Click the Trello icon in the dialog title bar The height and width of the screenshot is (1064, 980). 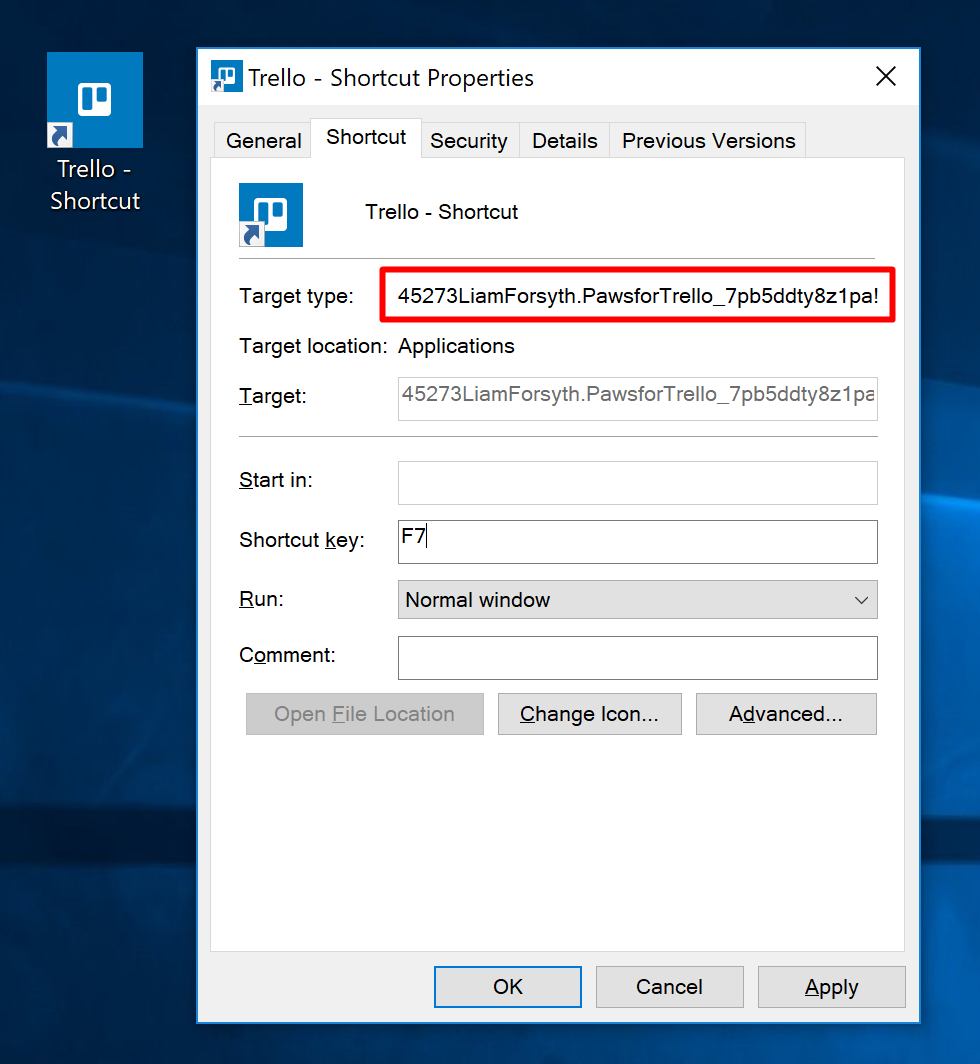pyautogui.click(x=227, y=77)
